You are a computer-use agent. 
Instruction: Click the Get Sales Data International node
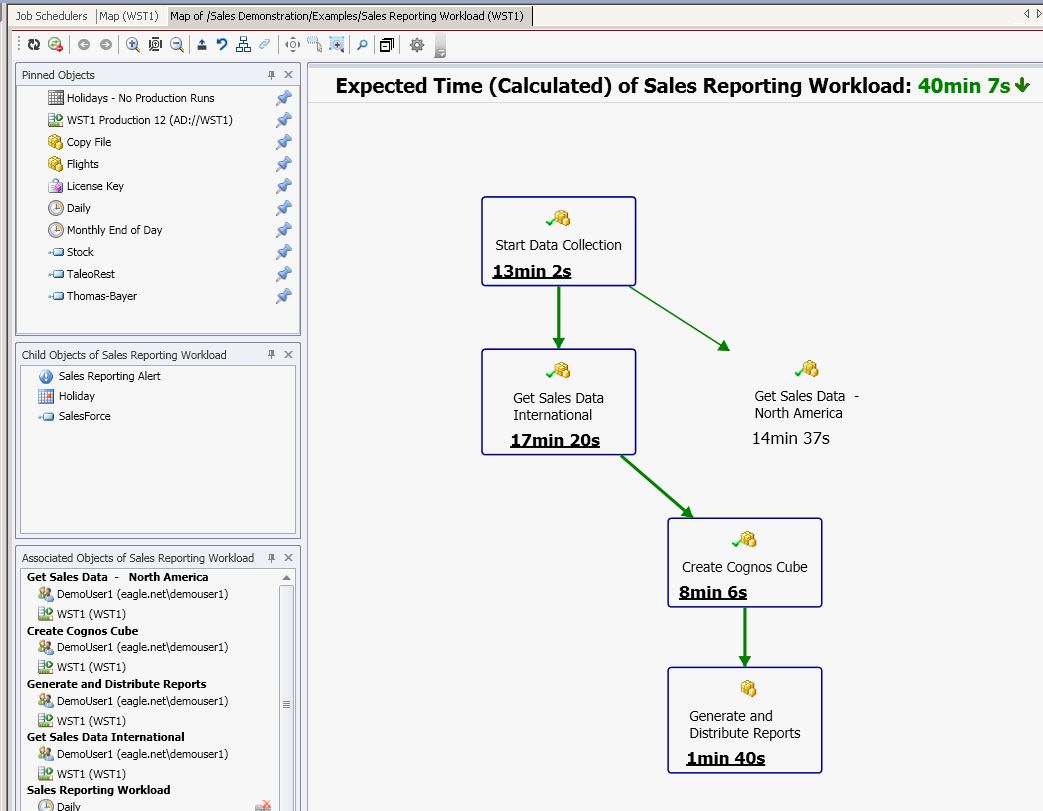pos(559,402)
